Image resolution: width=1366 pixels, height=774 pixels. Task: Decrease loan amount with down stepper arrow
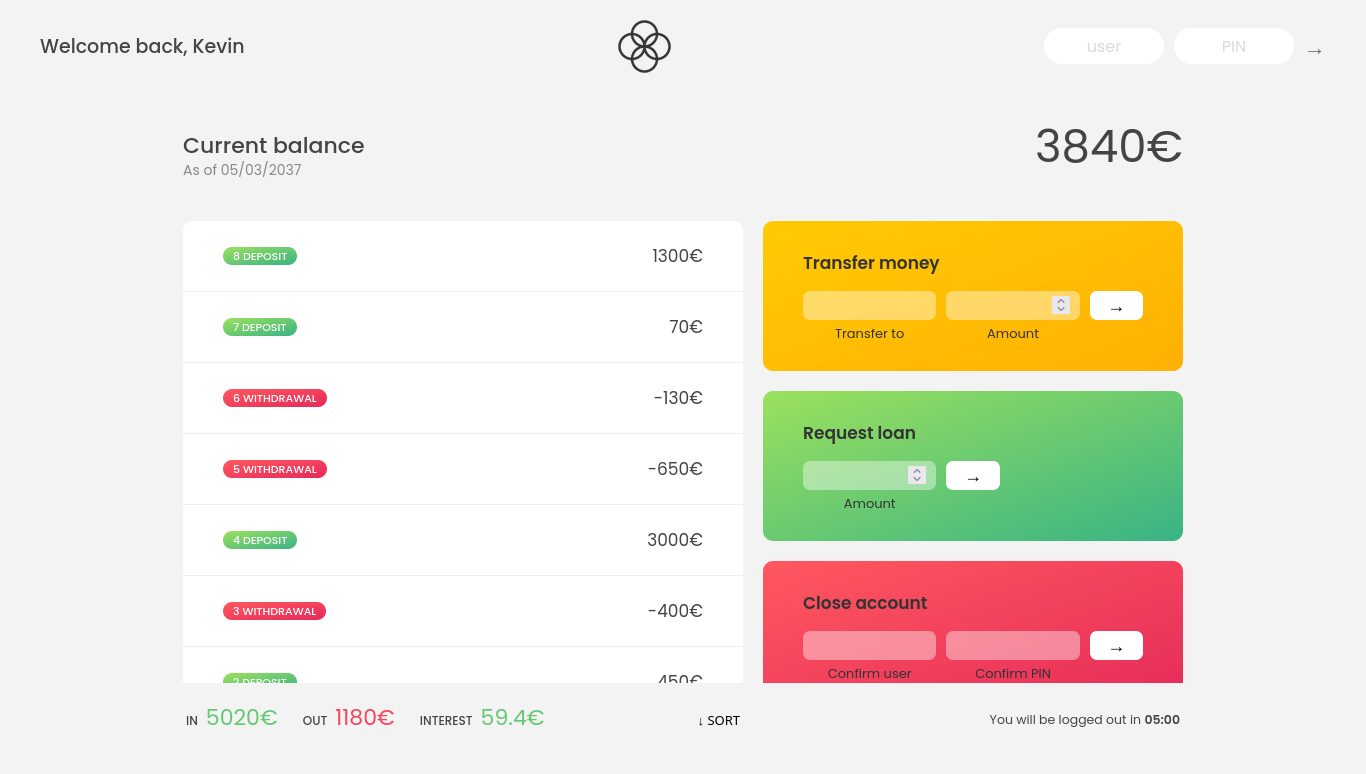(917, 480)
